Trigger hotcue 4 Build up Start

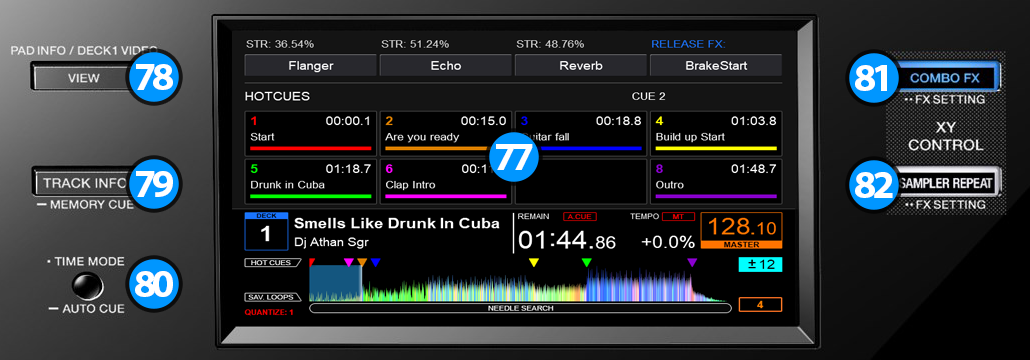pos(716,133)
